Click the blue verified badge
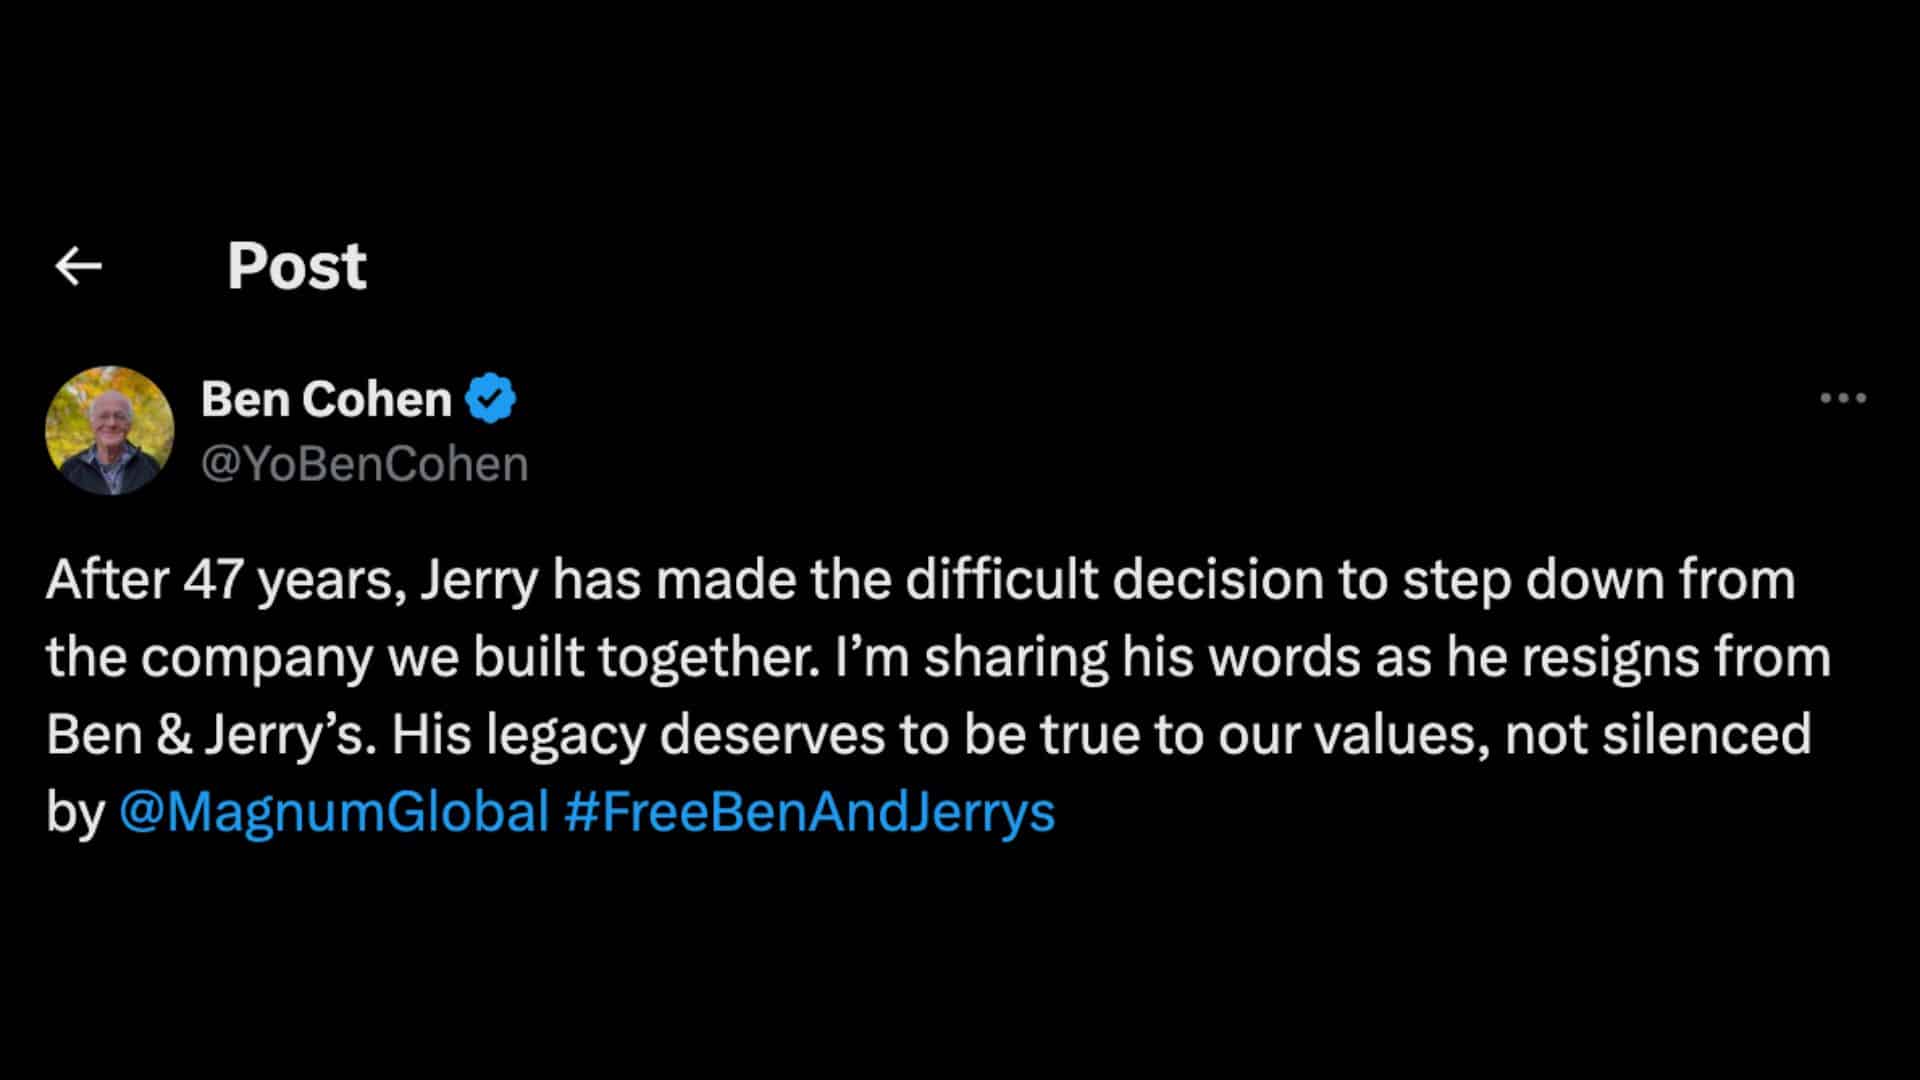The width and height of the screenshot is (1920, 1080). click(491, 399)
